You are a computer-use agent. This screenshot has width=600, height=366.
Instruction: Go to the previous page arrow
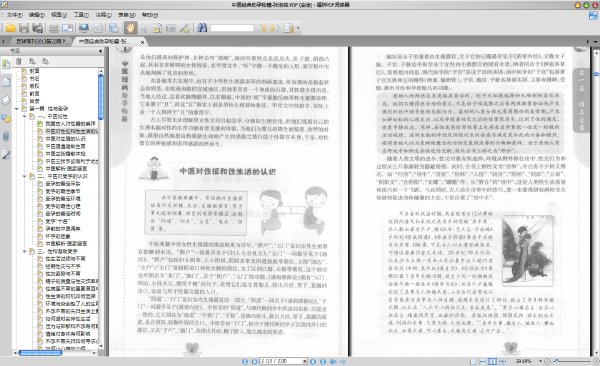pos(254,361)
